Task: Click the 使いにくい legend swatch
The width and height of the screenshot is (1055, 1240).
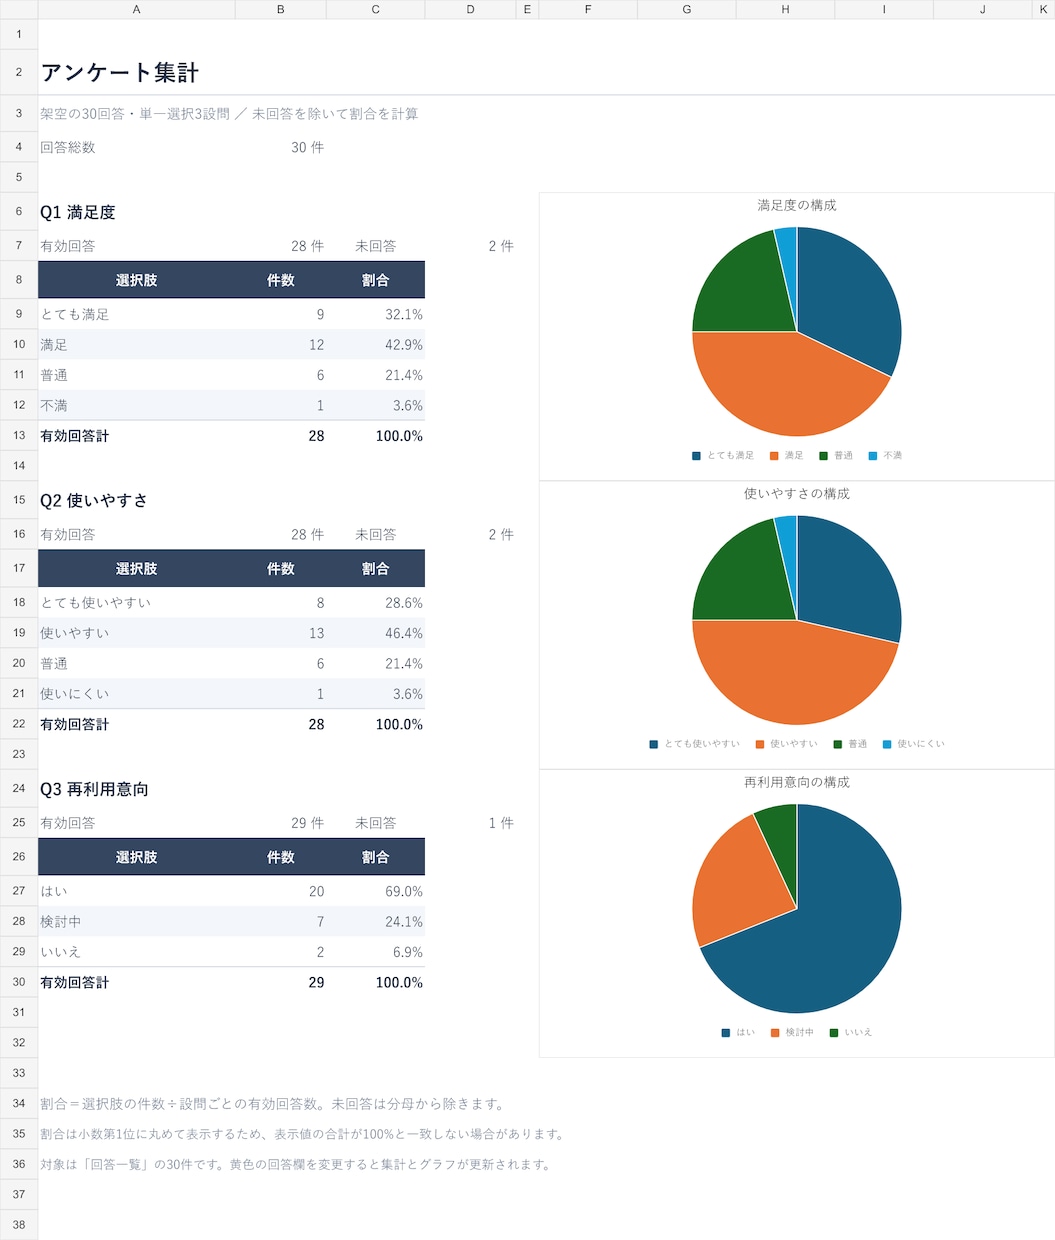Action: click(x=887, y=744)
